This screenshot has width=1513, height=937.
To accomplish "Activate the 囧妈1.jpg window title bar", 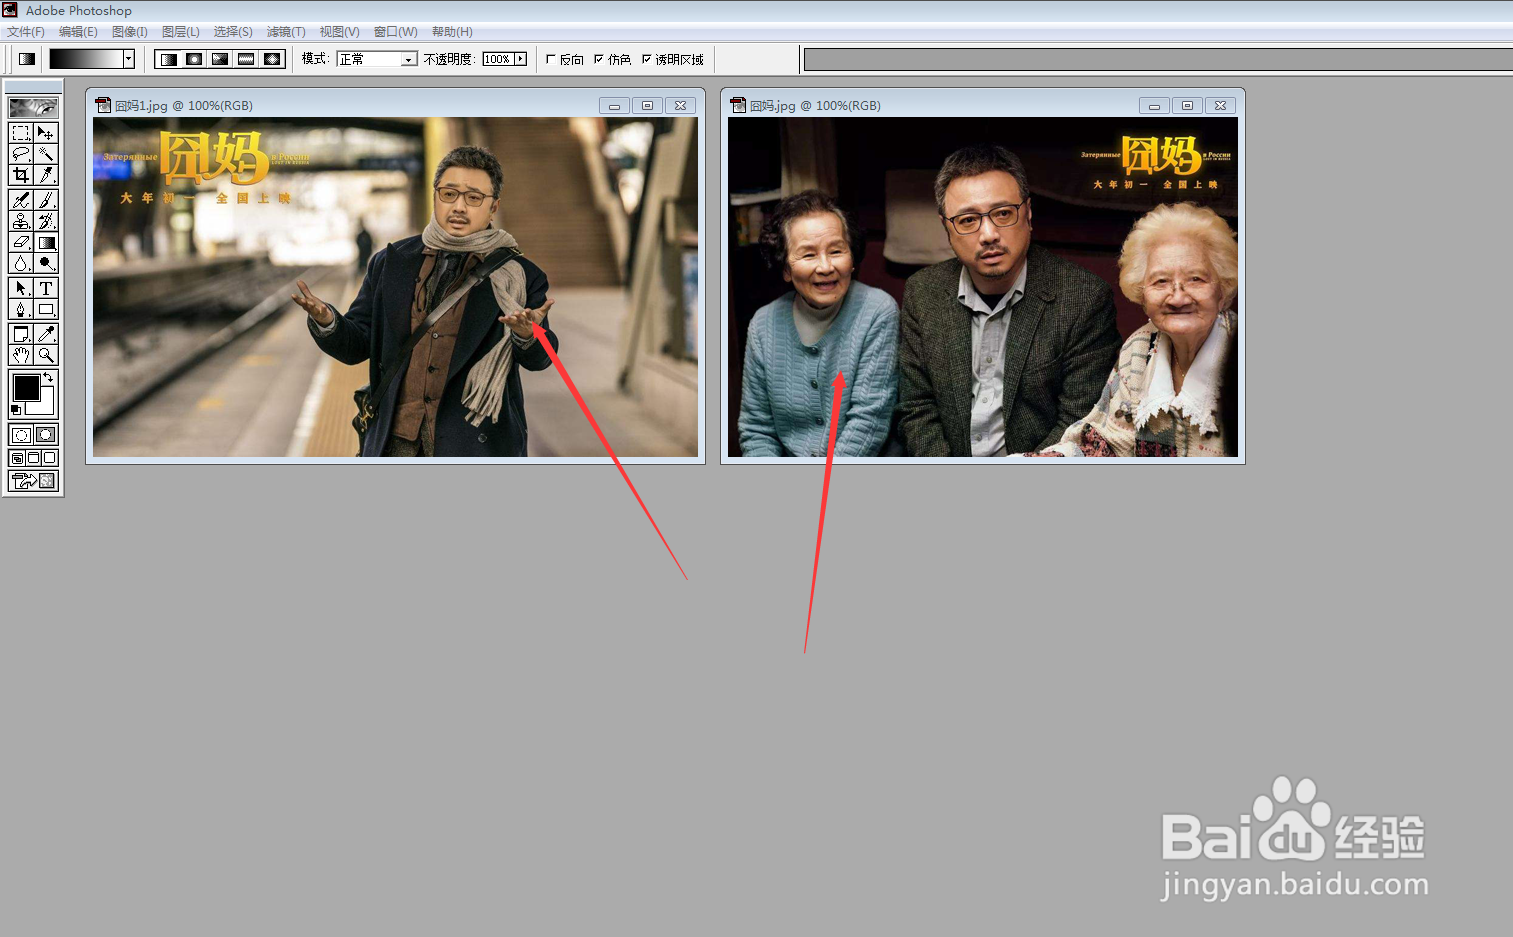I will tap(395, 105).
